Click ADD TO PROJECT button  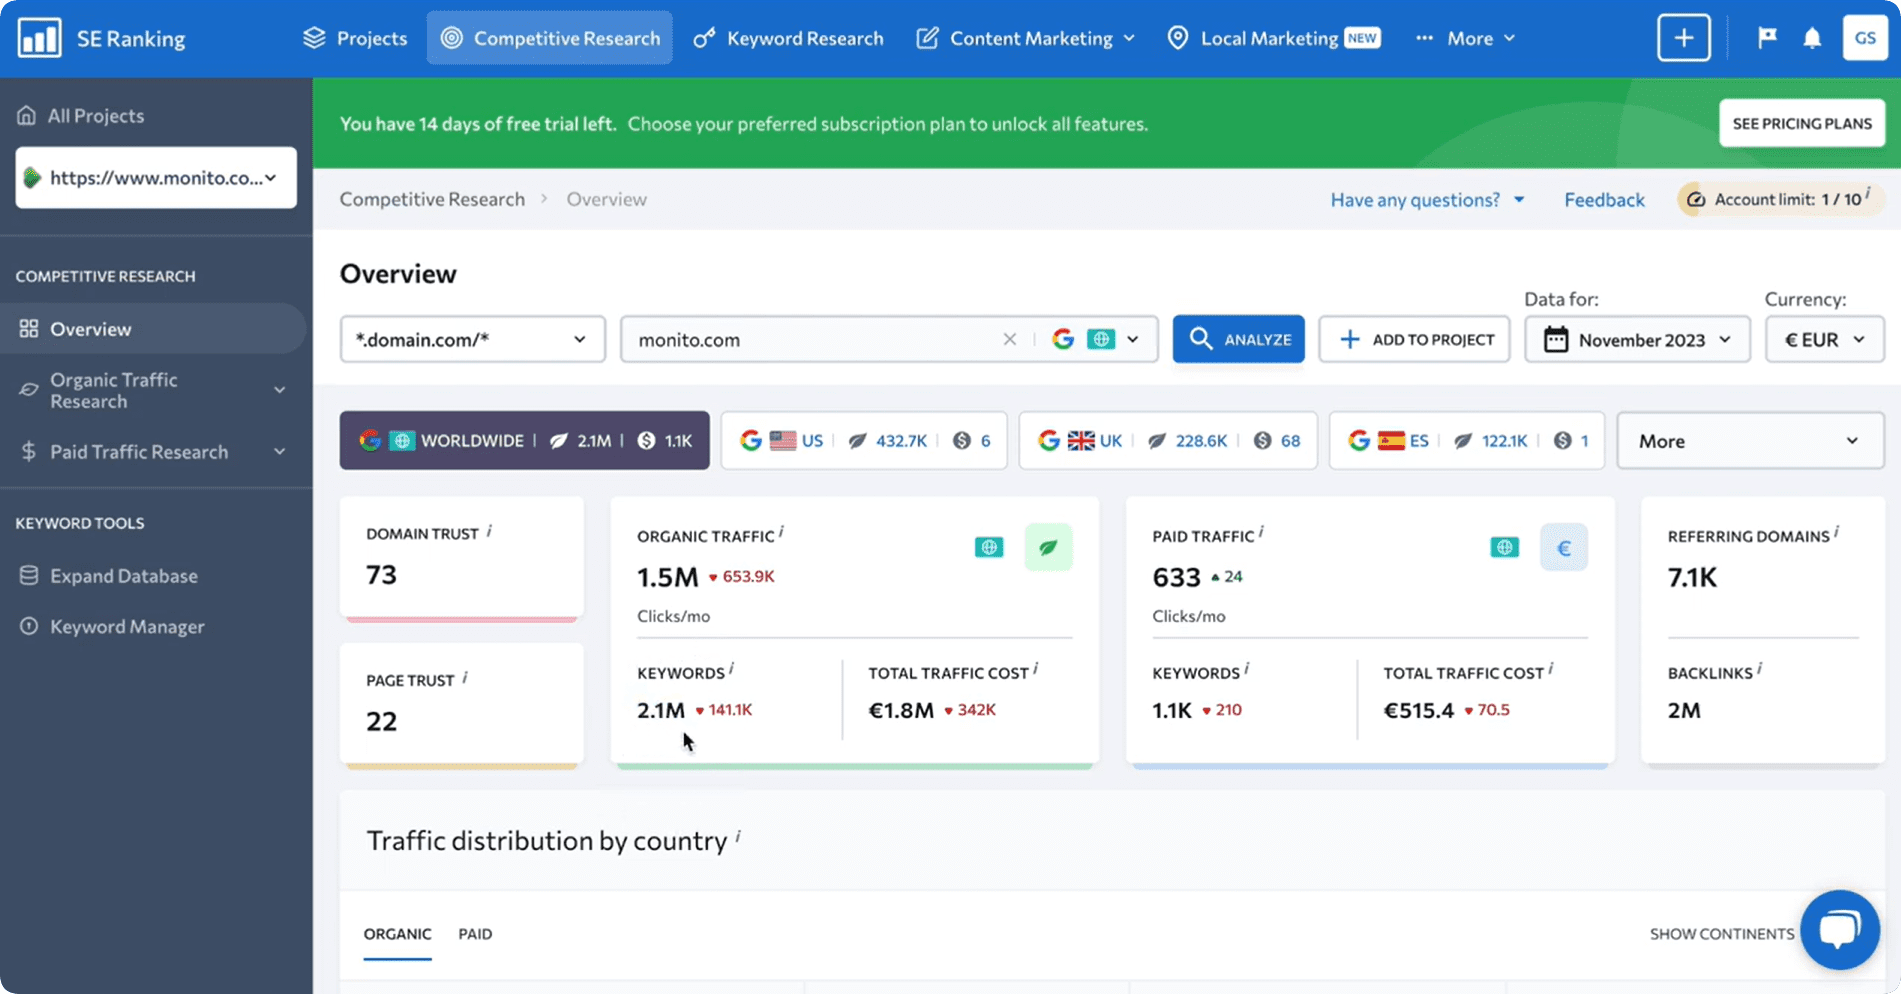pyautogui.click(x=1414, y=339)
